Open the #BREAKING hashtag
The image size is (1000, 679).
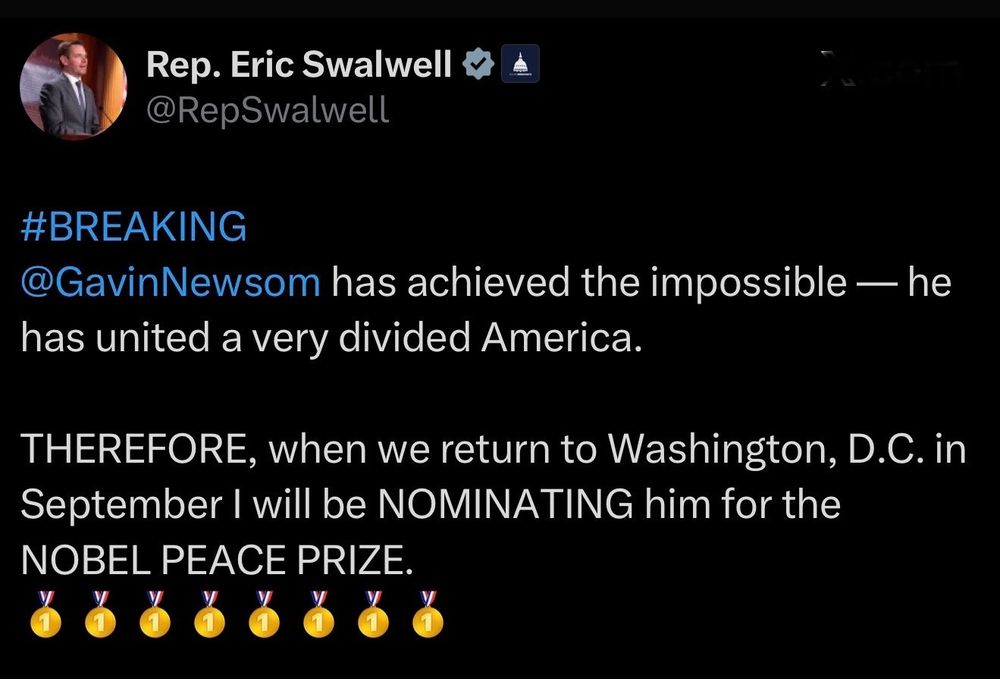(x=133, y=226)
